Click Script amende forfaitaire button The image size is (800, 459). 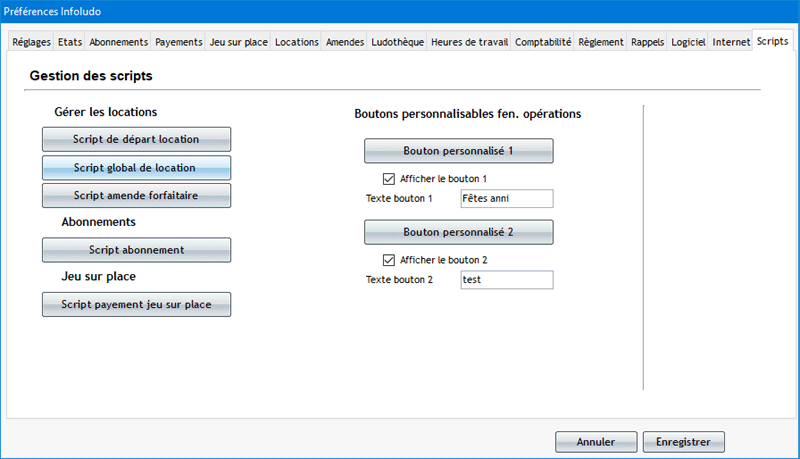click(136, 195)
